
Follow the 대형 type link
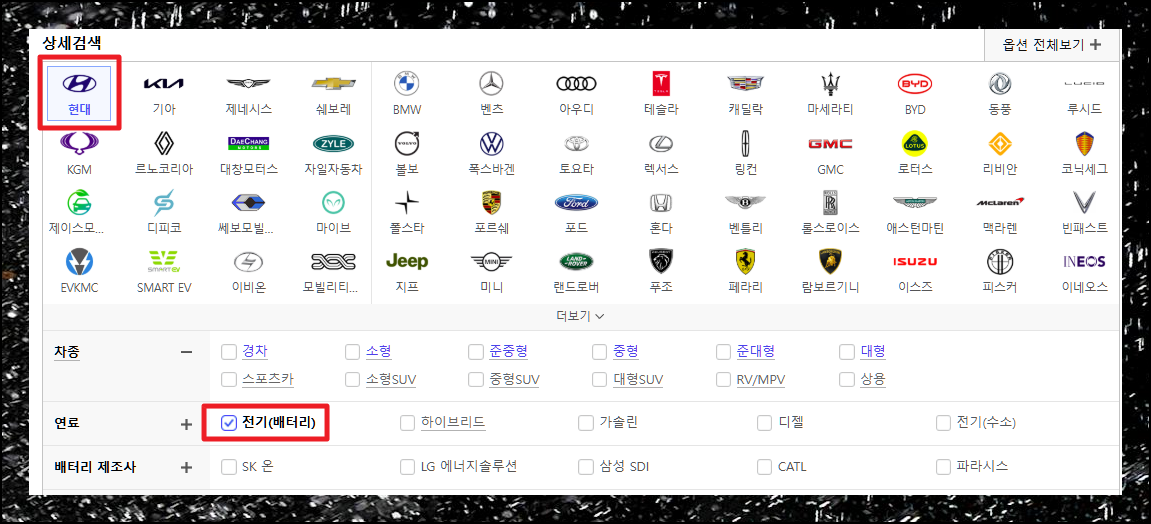[x=874, y=352]
